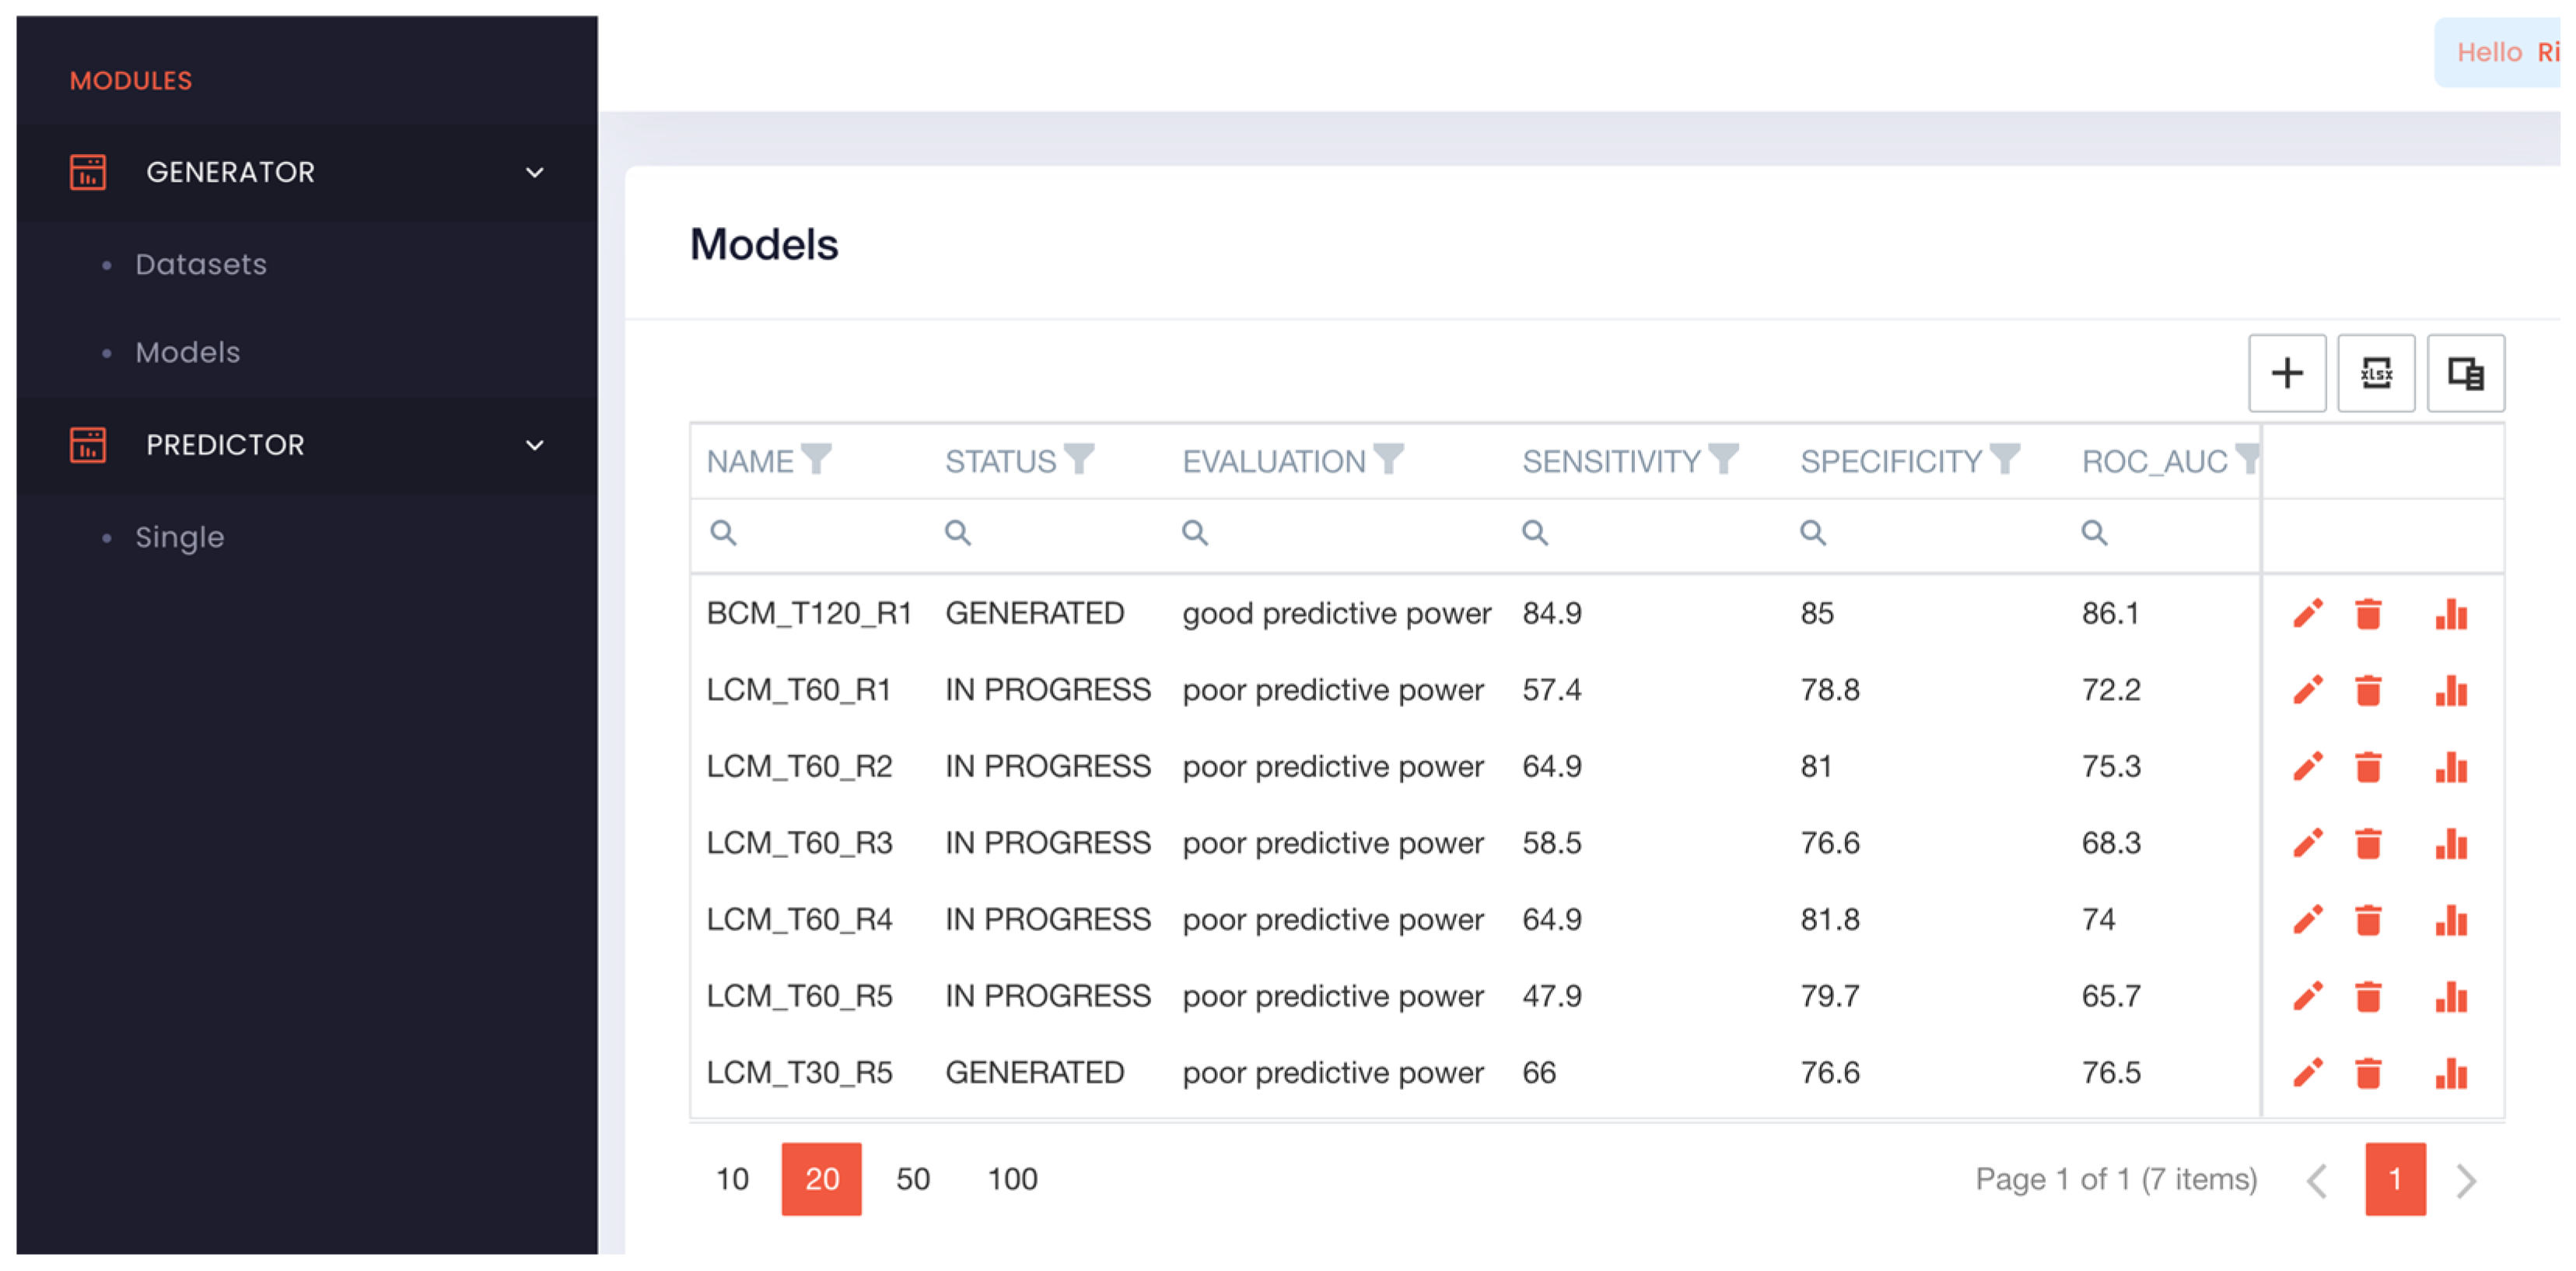This screenshot has width=2576, height=1271.
Task: Open the column chooser icon
Action: 2465,373
